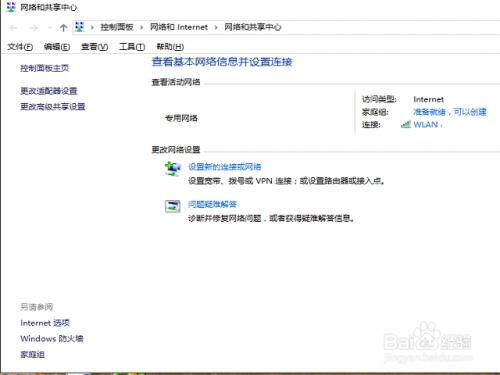
Task: Expand the chevron before 控制面板 in address bar
Action: (92, 27)
